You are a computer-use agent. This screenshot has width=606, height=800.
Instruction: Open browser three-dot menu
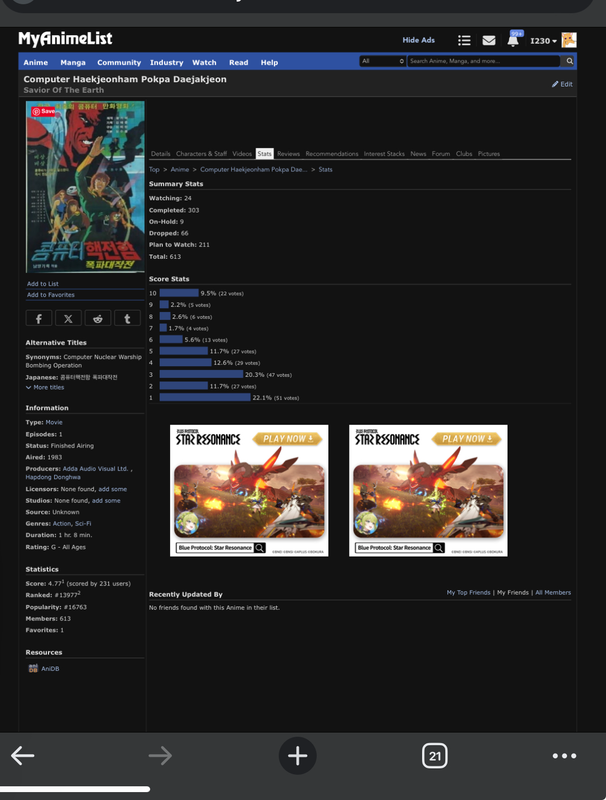point(564,756)
